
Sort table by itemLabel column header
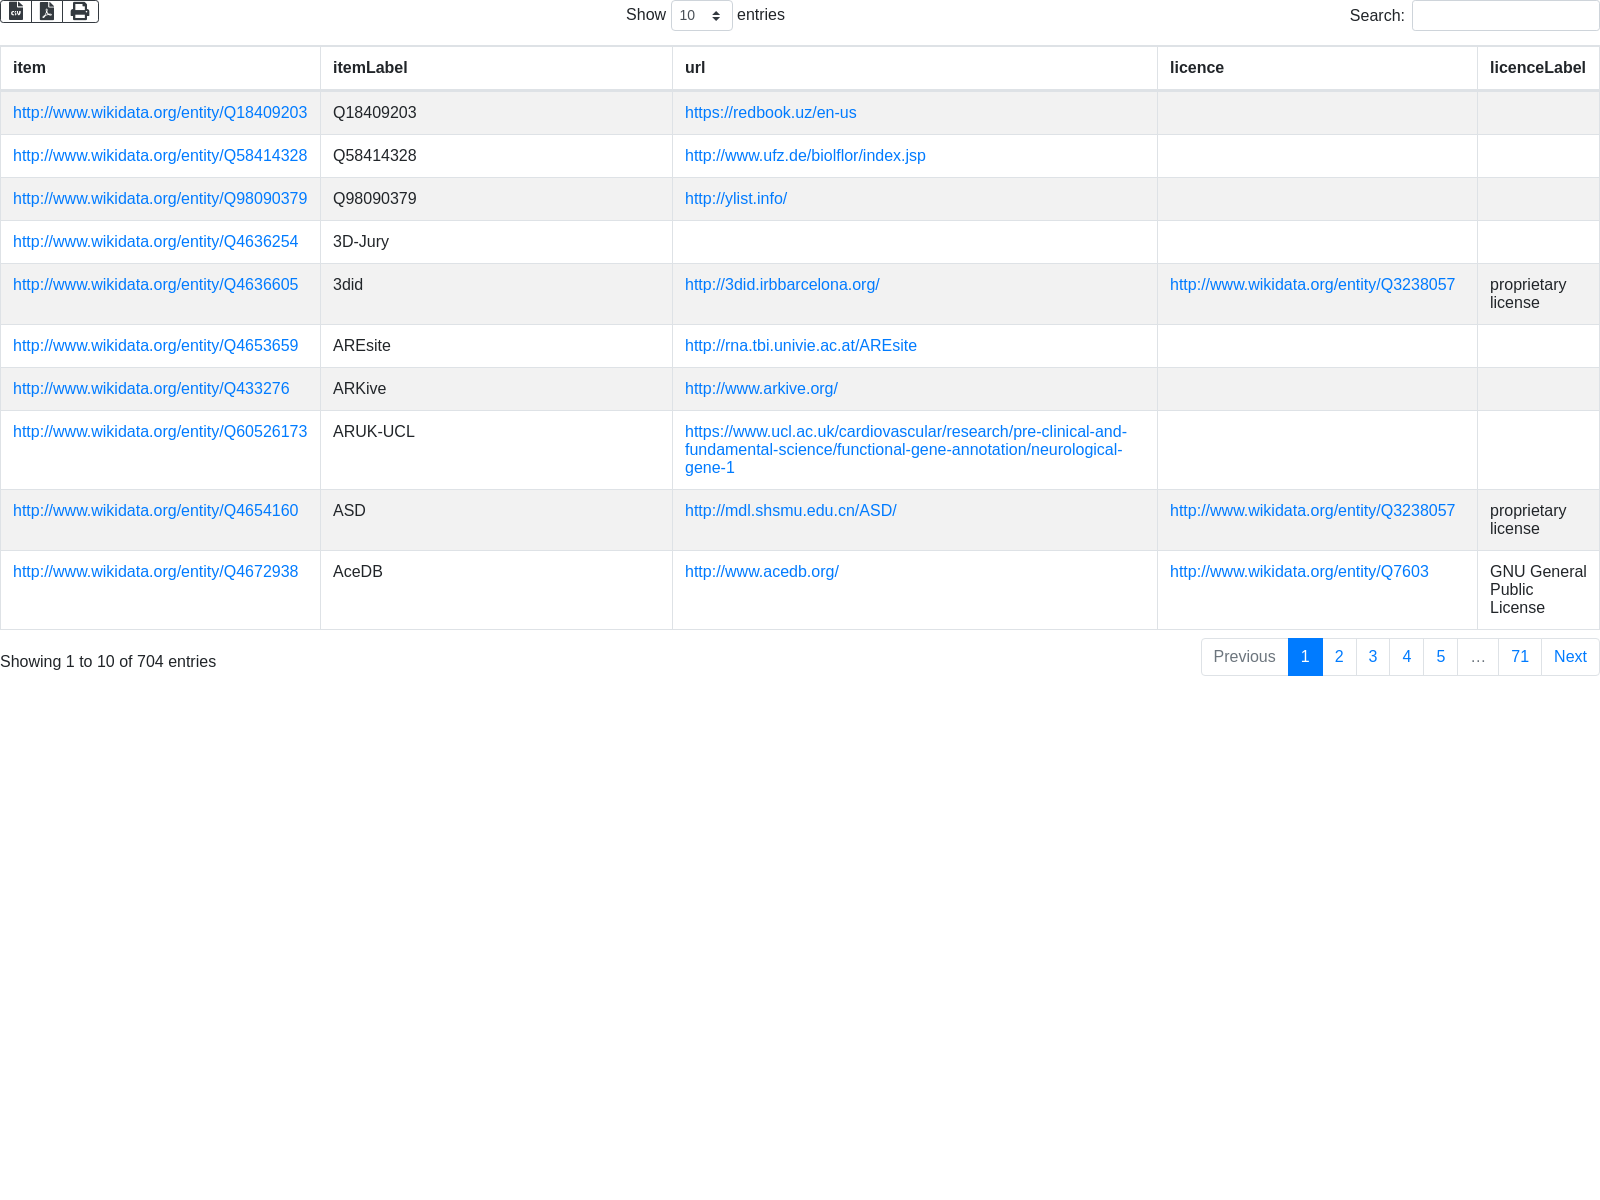coord(496,68)
